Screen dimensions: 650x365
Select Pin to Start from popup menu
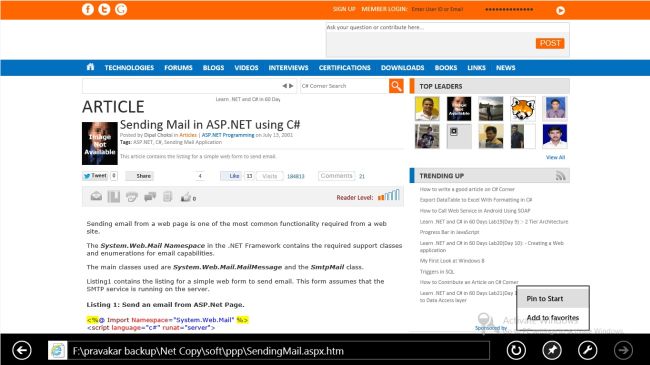click(x=553, y=298)
